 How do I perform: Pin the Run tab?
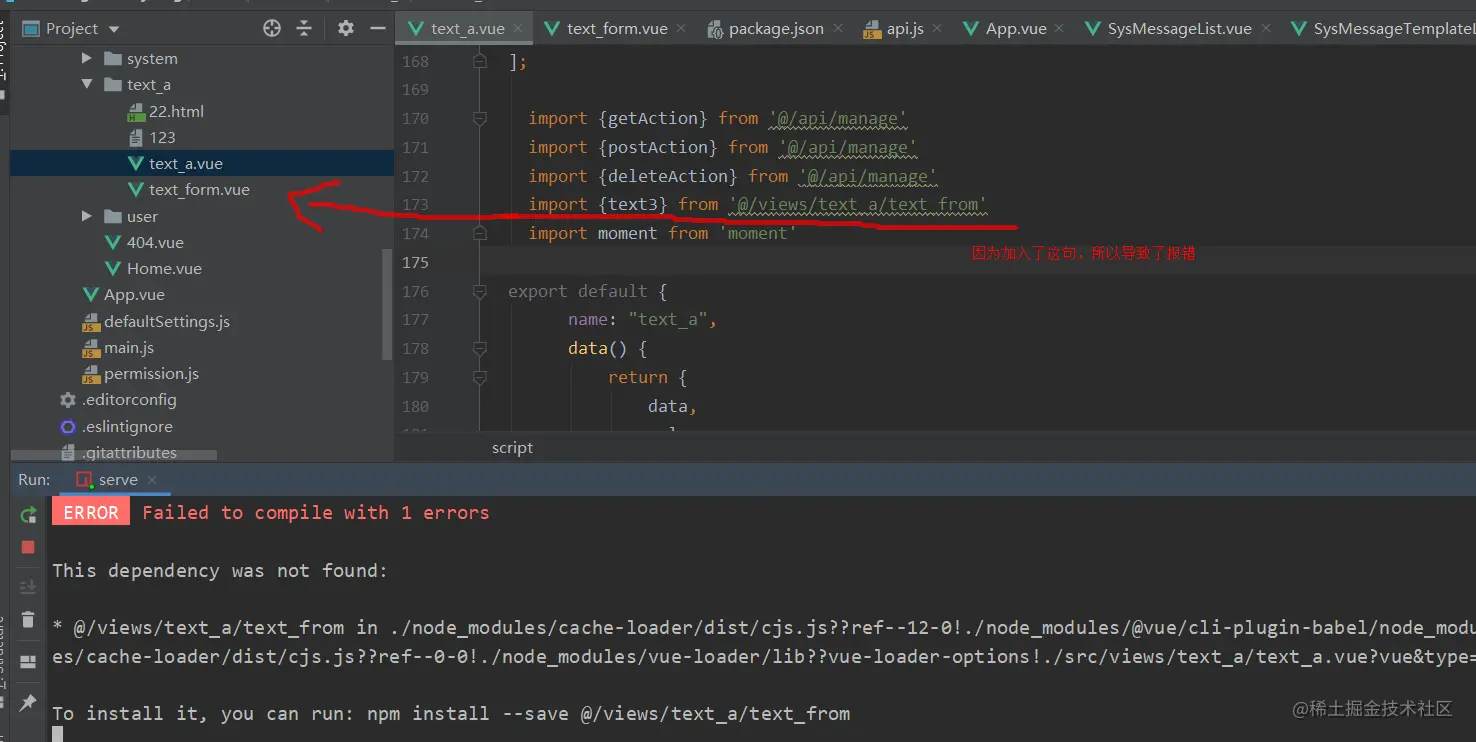point(28,704)
